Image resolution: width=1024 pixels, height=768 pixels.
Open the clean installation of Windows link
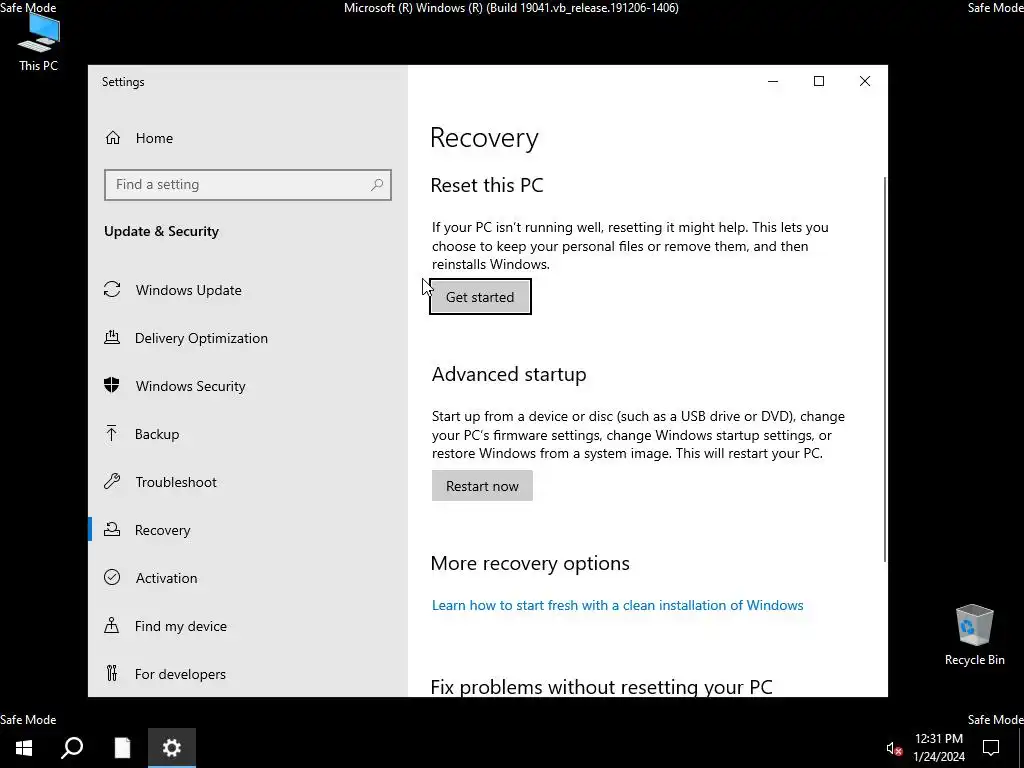[x=617, y=605]
